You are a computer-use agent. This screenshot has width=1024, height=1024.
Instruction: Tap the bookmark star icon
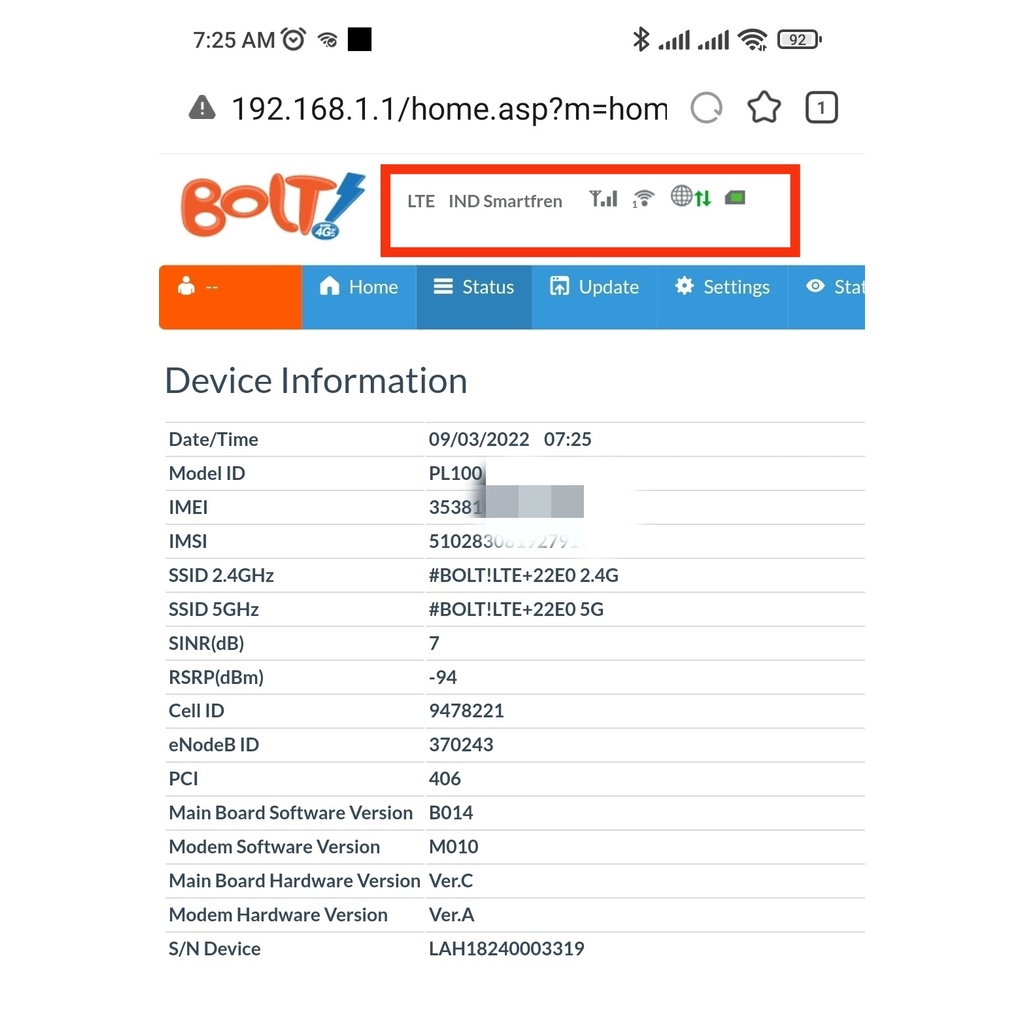[764, 108]
